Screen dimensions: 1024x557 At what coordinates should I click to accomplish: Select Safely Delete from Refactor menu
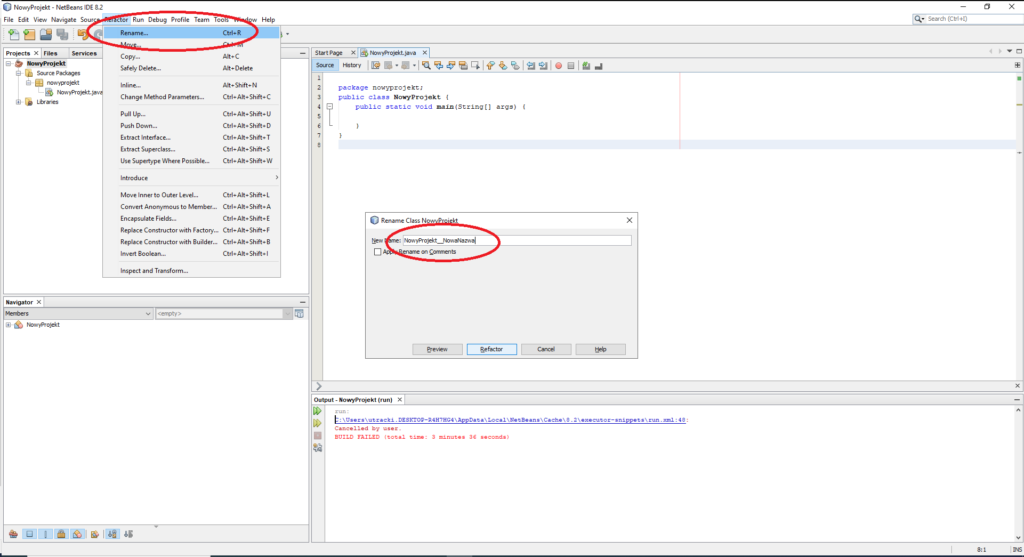pos(139,68)
